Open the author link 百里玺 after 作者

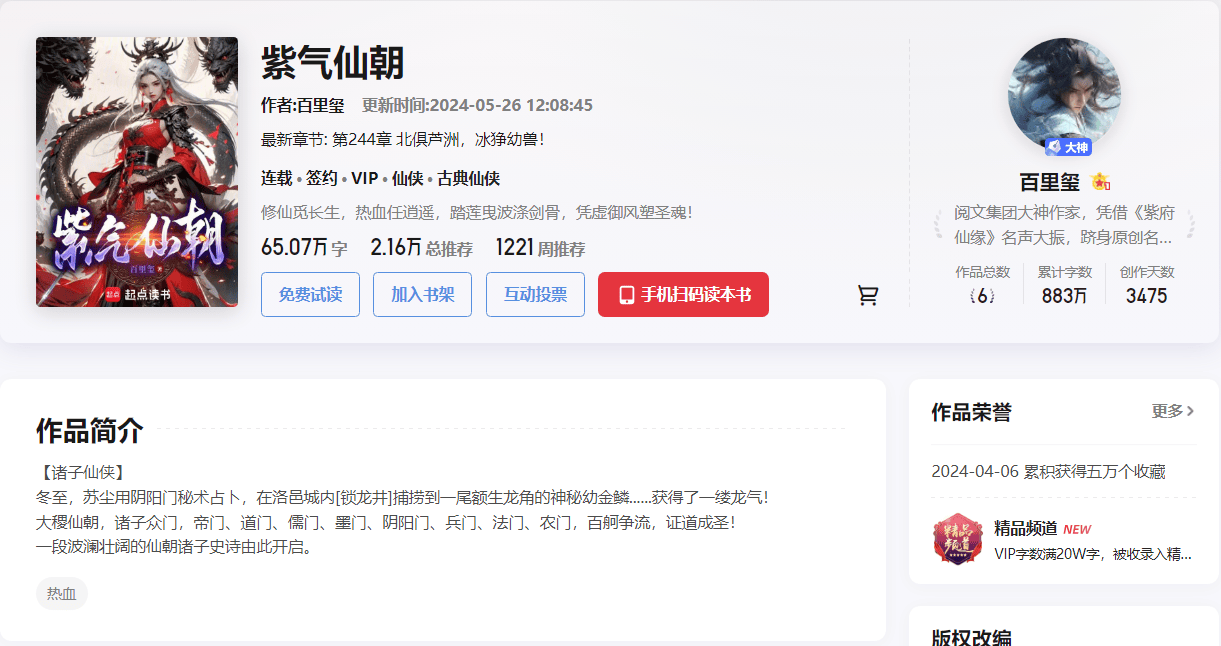click(320, 105)
